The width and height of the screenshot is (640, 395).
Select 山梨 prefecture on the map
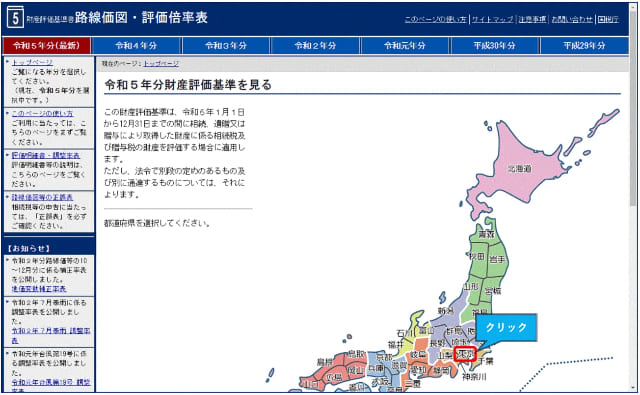[x=445, y=355]
